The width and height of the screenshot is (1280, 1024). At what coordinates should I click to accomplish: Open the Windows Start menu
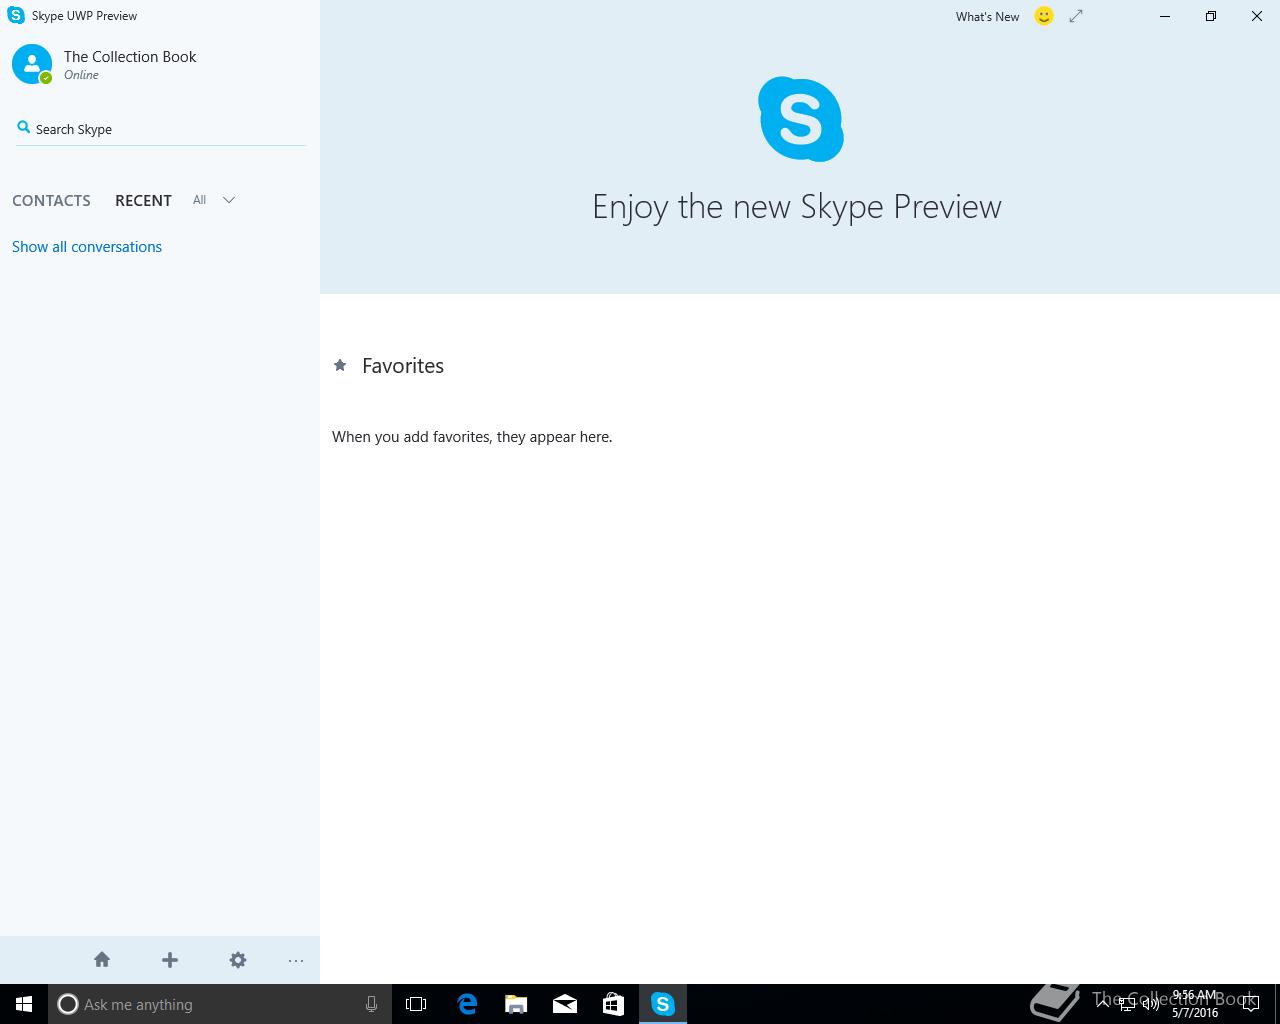pyautogui.click(x=24, y=1004)
